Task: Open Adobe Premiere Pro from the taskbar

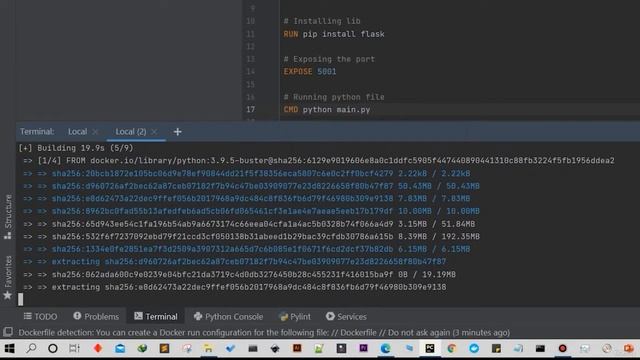Action: pyautogui.click(x=363, y=348)
